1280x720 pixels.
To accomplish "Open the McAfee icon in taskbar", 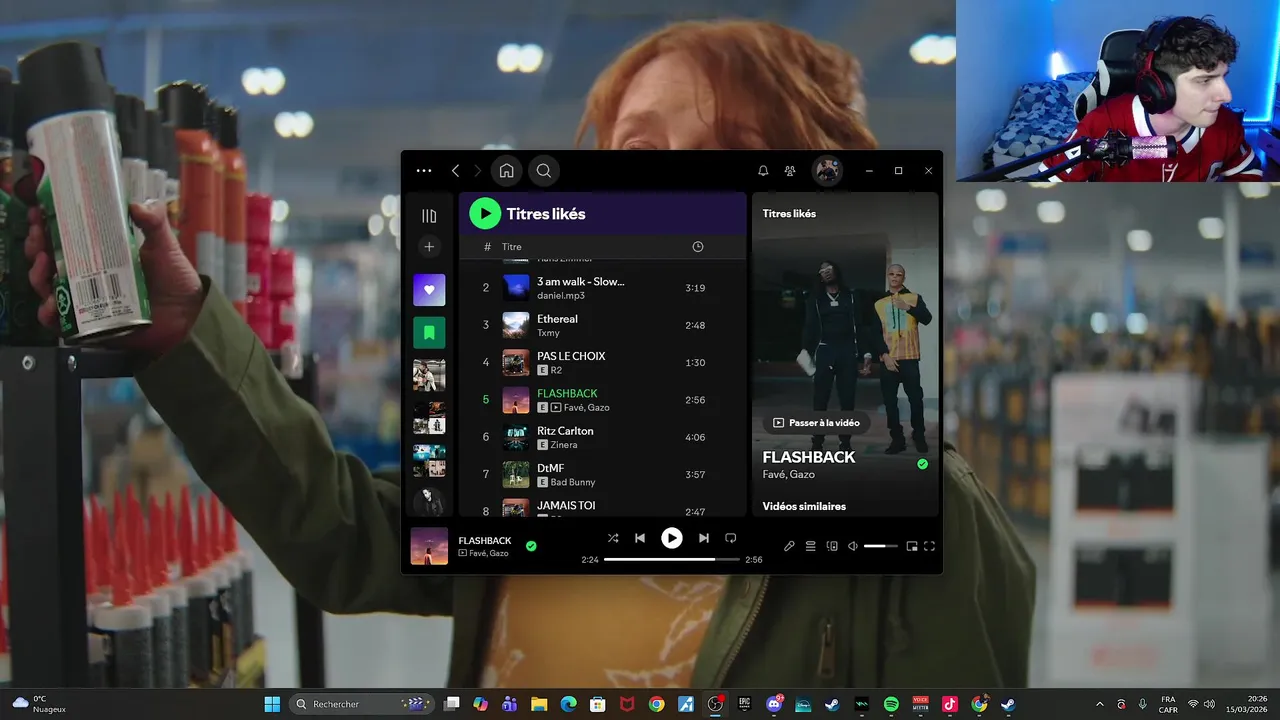I will coord(627,704).
